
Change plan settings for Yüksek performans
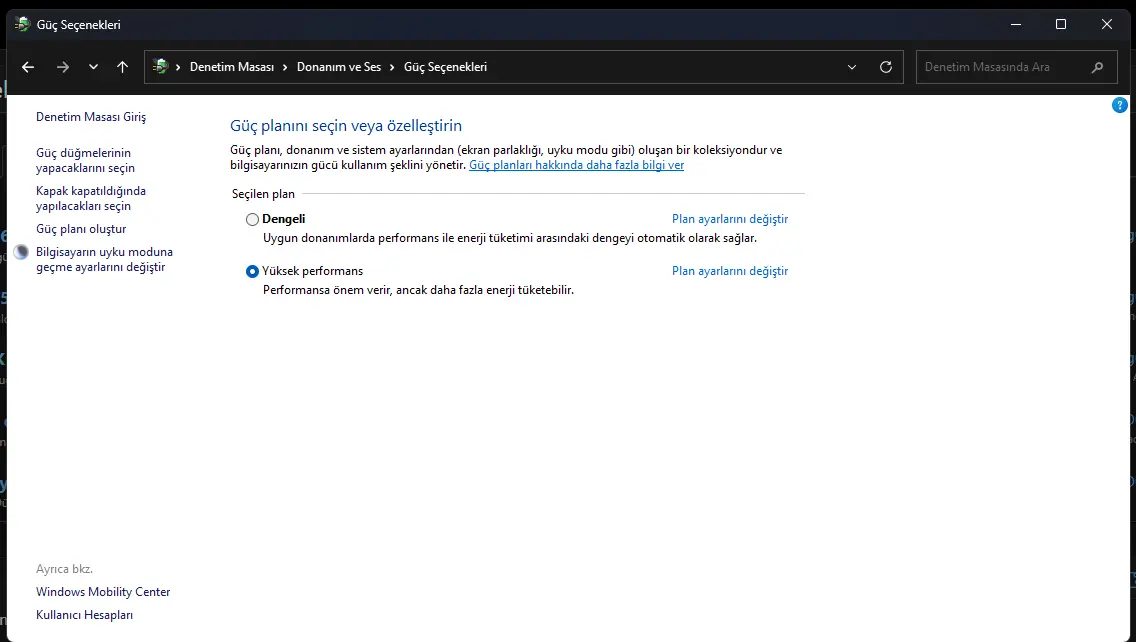[730, 271]
